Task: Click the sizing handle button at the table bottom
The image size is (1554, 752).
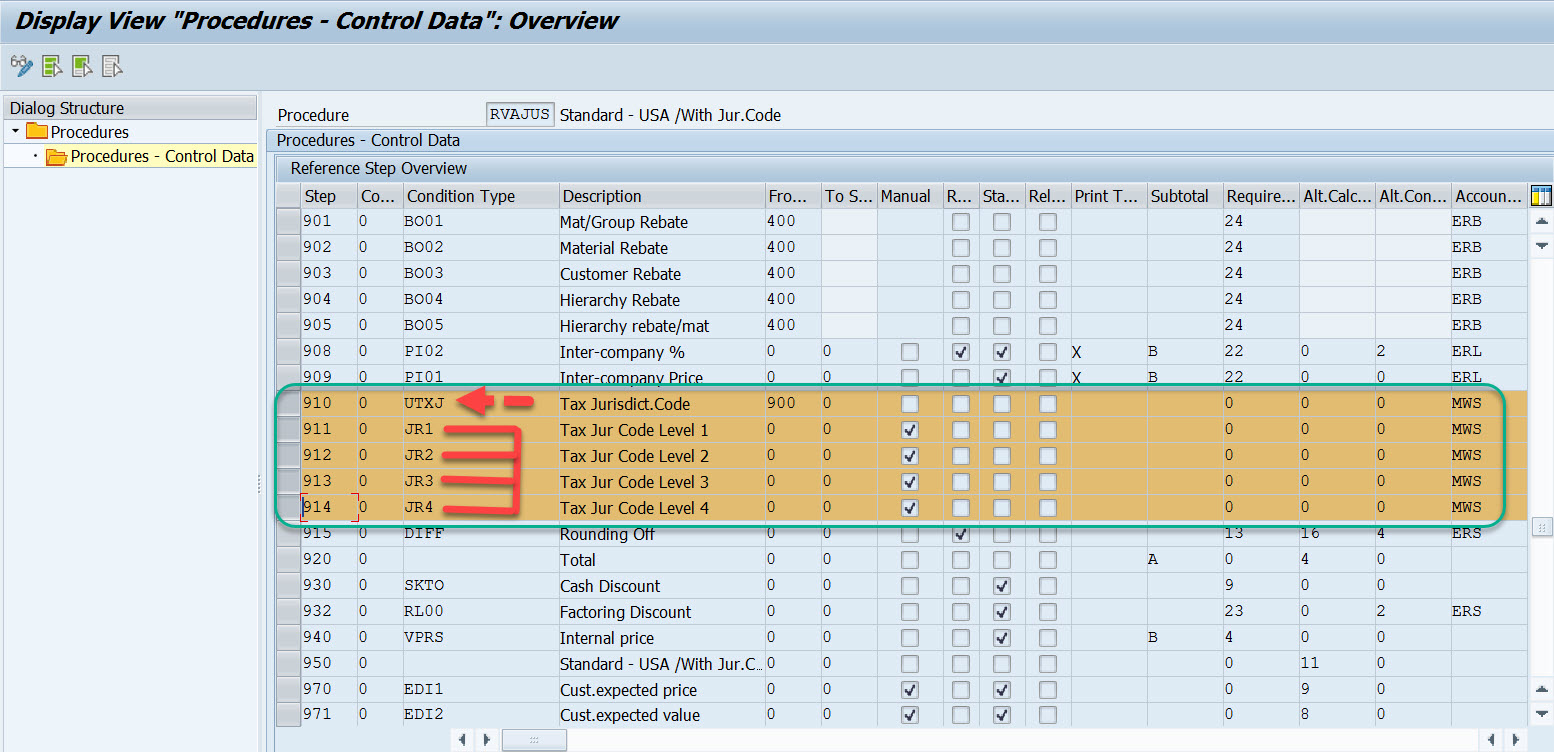Action: click(533, 739)
